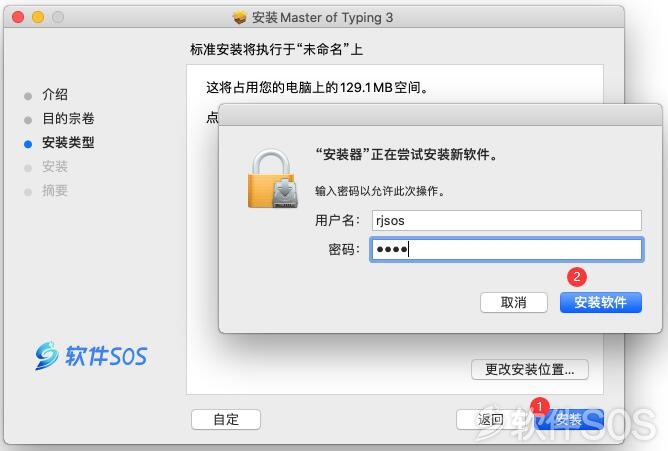Image resolution: width=668 pixels, height=451 pixels.
Task: Click the gray bullet beside 介绍
Action: 28,96
